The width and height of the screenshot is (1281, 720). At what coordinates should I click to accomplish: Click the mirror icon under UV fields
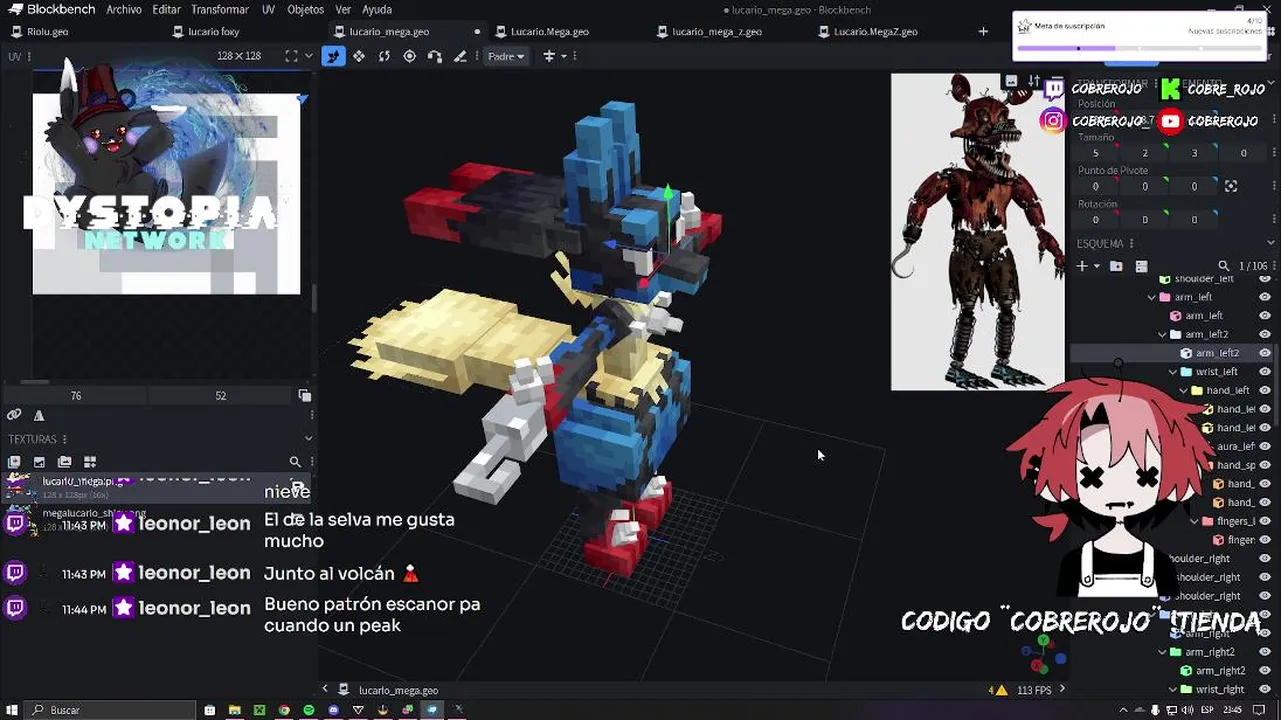coord(39,415)
